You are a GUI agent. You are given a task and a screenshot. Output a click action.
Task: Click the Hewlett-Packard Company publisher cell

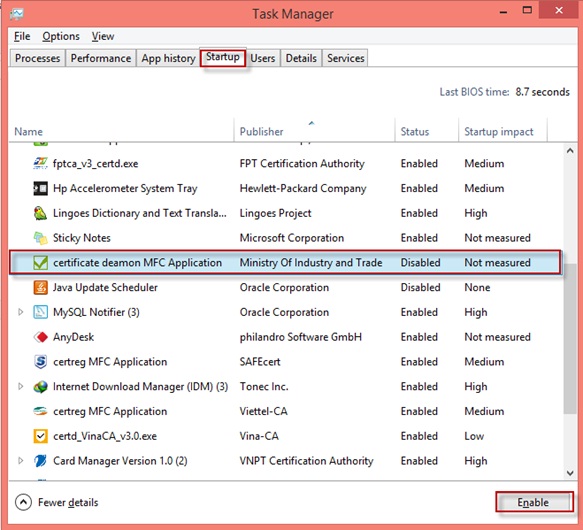(x=303, y=188)
